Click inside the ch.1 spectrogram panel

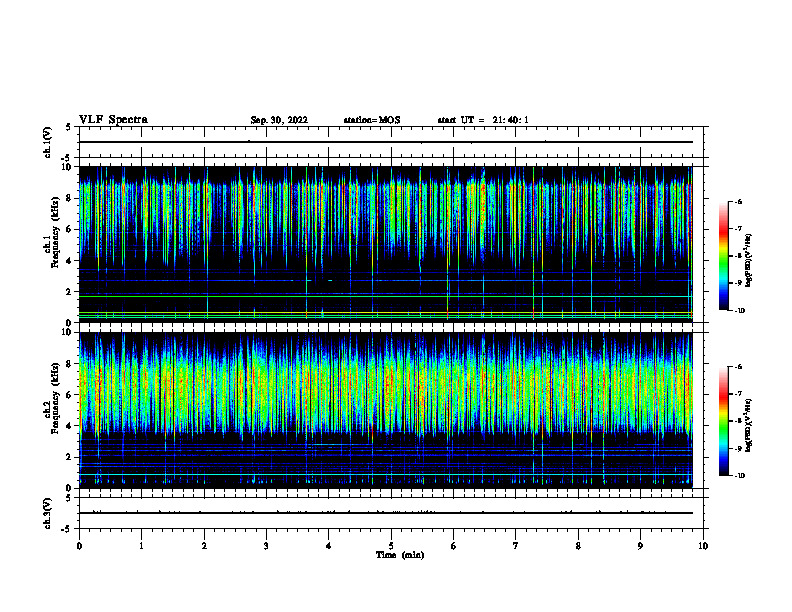385,244
